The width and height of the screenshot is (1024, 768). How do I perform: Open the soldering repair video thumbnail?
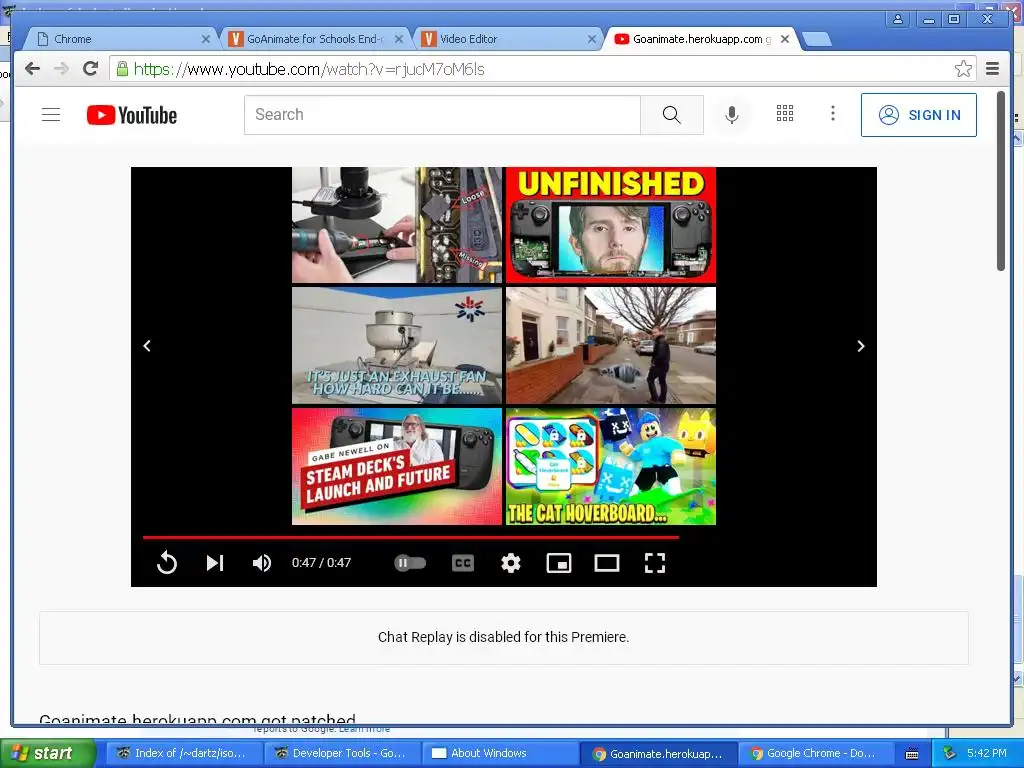(397, 225)
